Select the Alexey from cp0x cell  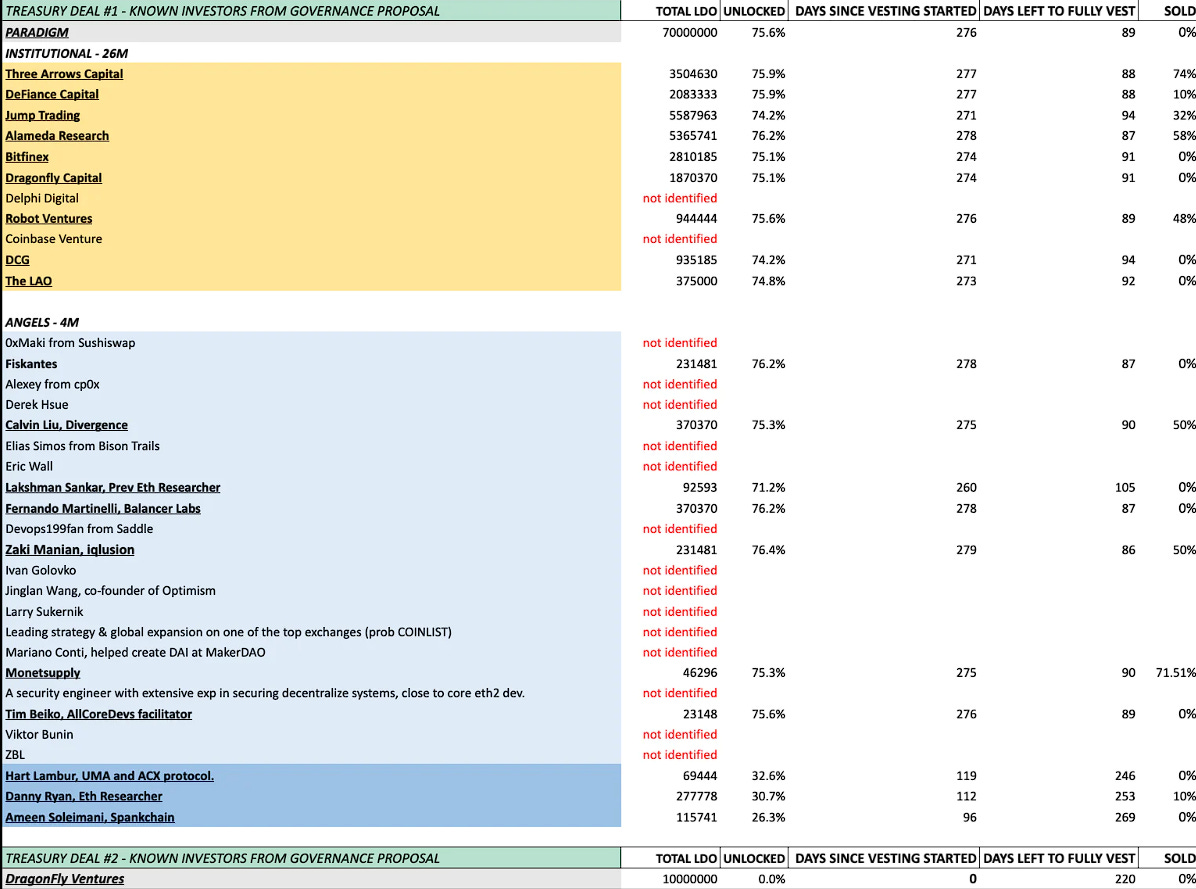point(53,384)
